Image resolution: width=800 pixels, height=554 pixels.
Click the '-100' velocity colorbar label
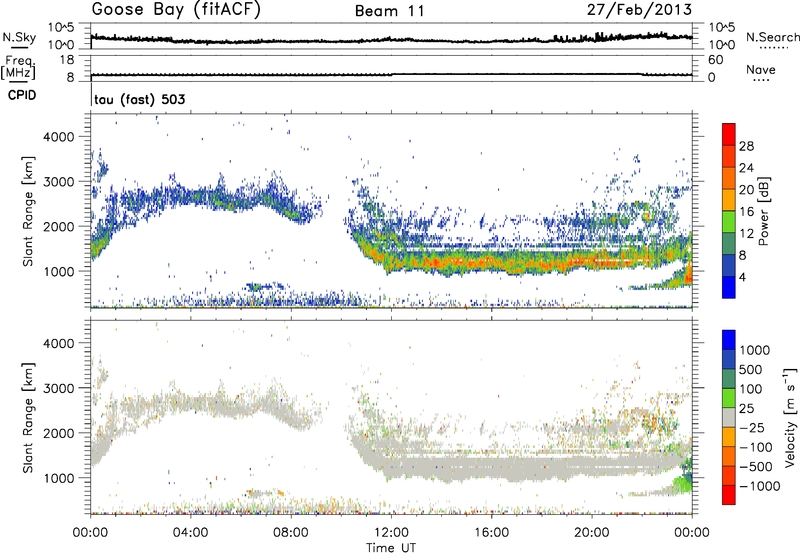tap(756, 447)
